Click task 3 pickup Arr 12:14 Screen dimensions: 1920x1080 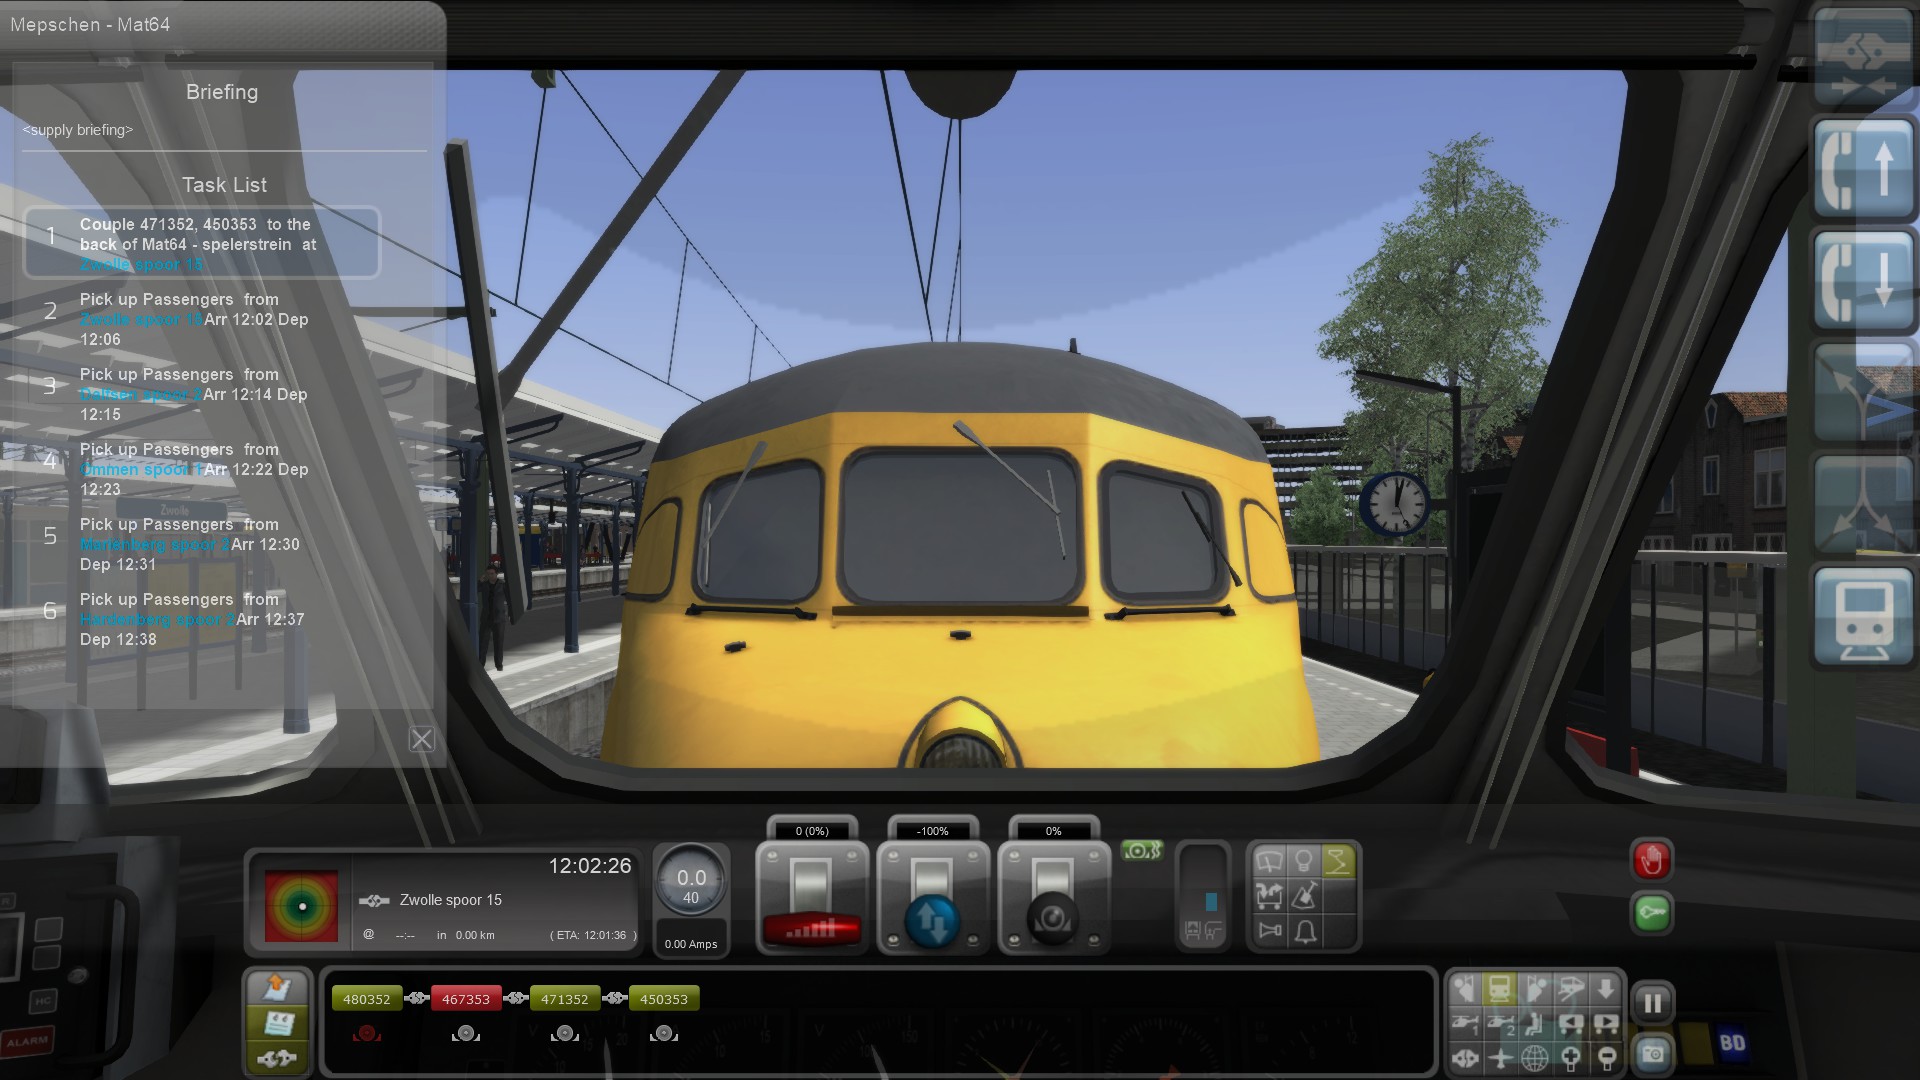point(202,394)
